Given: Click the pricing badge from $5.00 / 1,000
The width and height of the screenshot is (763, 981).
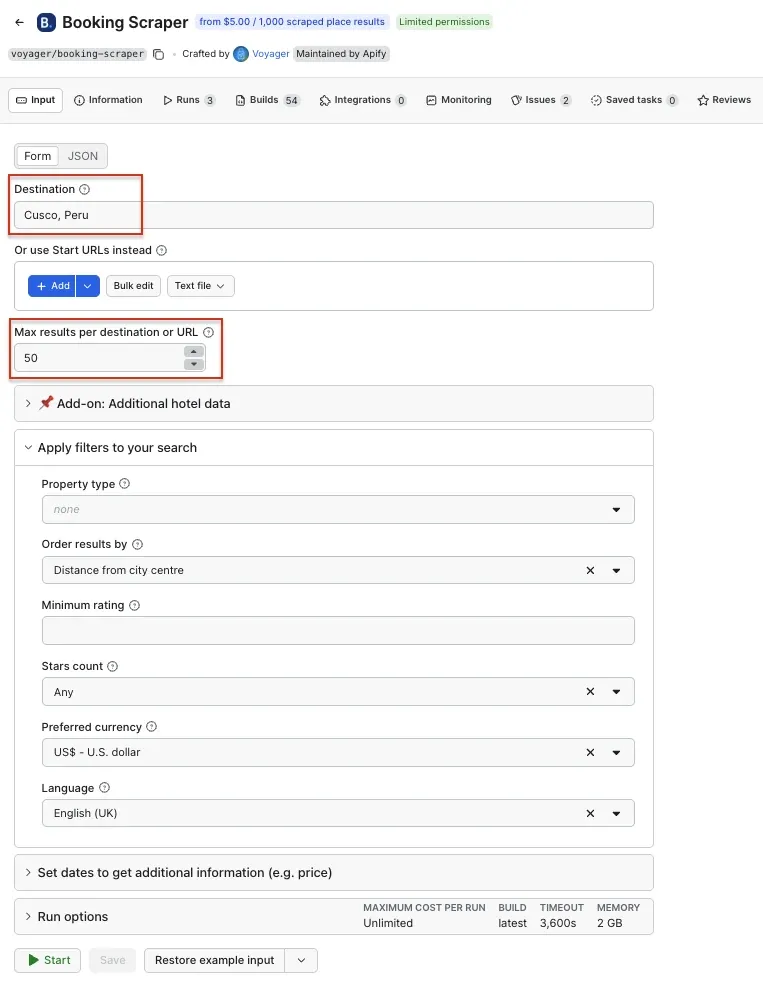Looking at the screenshot, I should tap(292, 22).
